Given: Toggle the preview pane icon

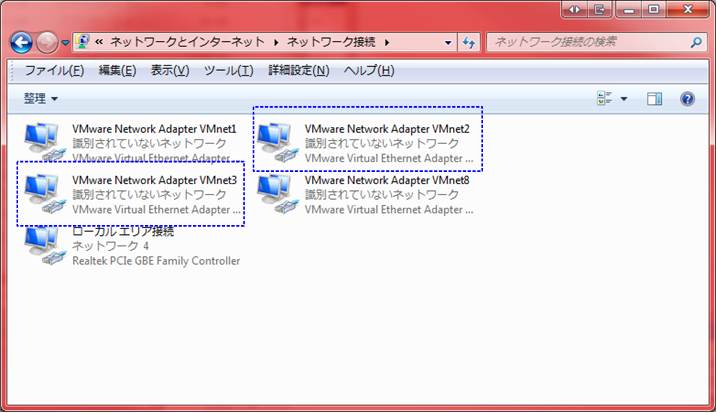Looking at the screenshot, I should click(655, 99).
